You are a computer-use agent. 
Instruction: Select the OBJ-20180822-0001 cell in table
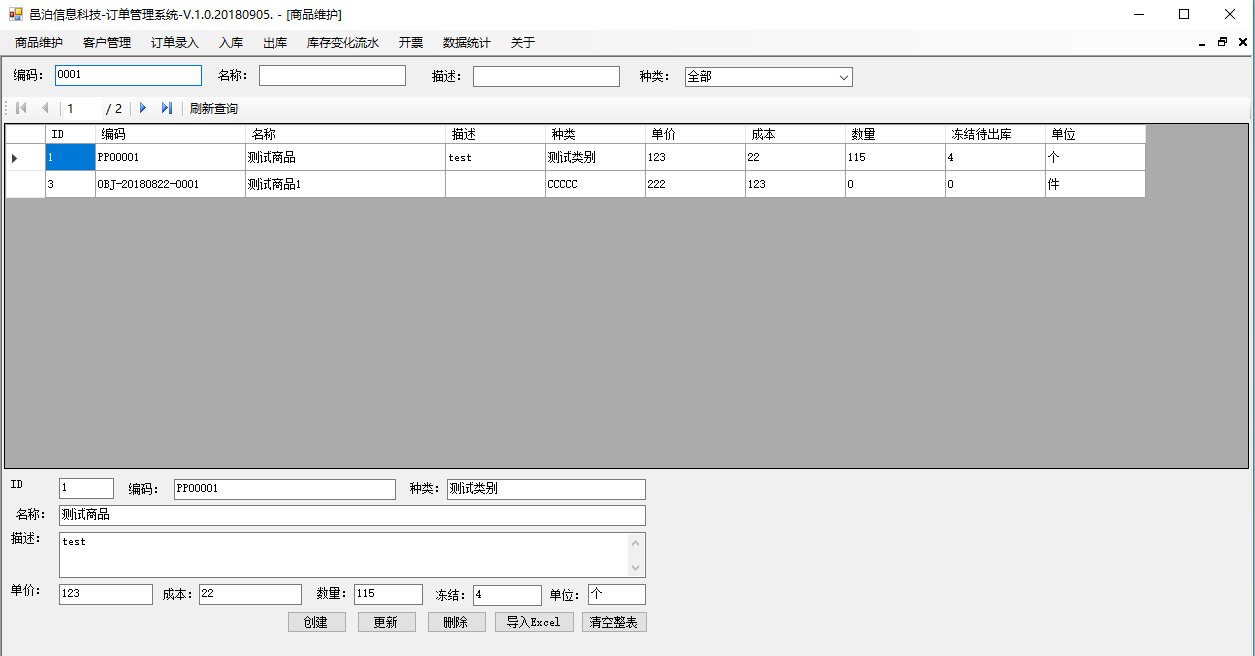170,185
